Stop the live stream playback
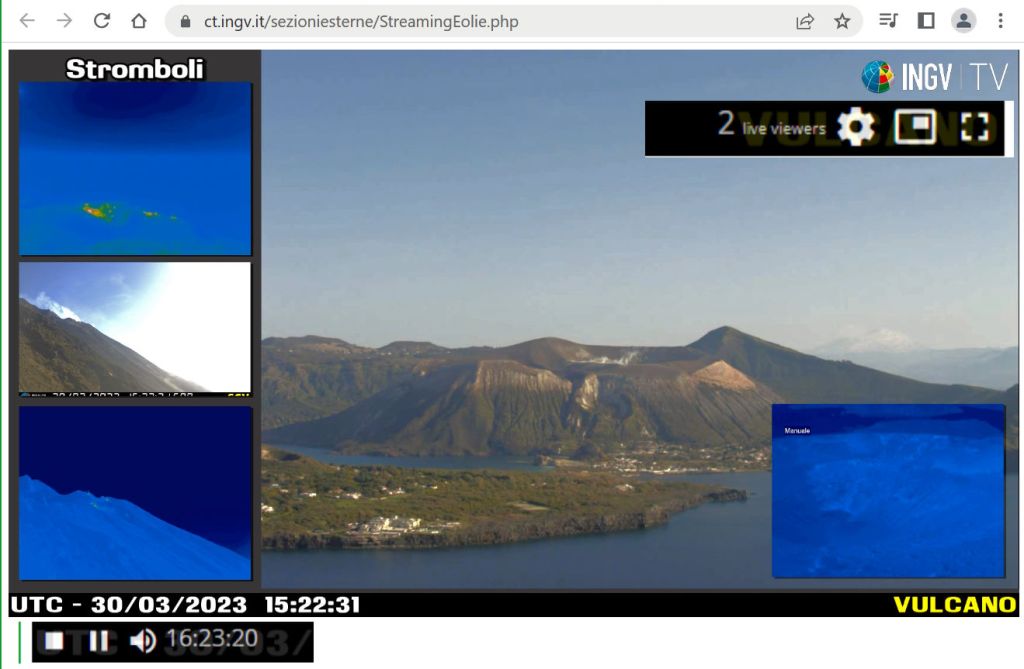 click(54, 641)
